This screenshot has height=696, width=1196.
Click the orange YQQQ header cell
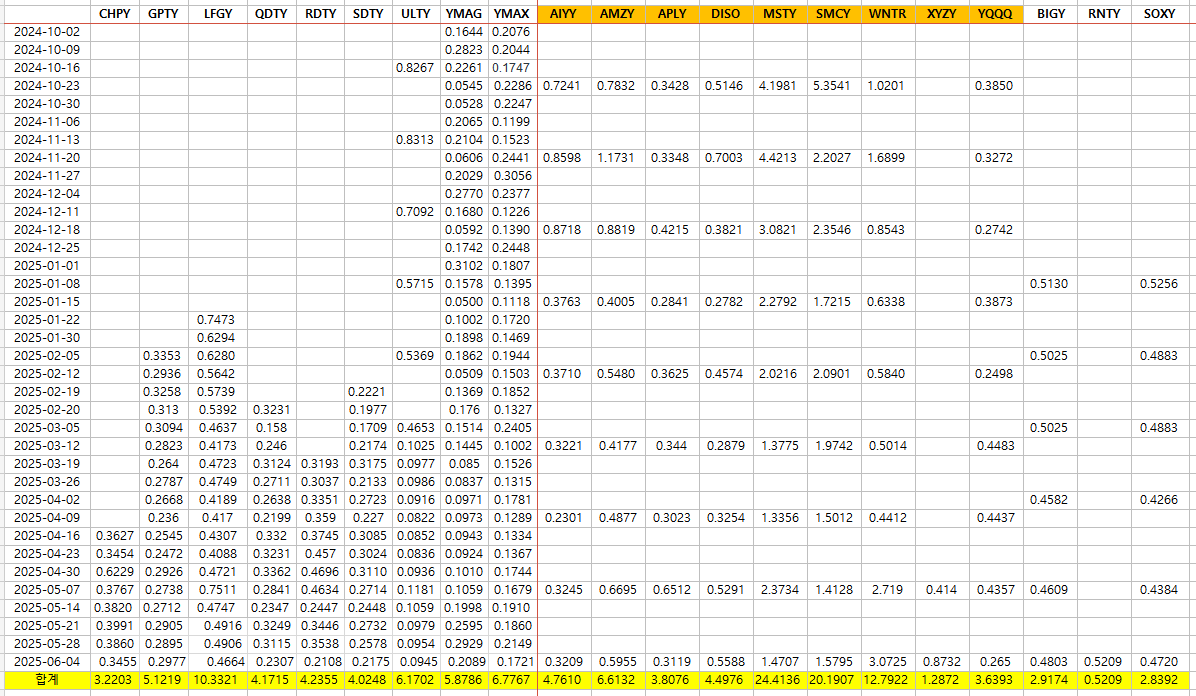995,14
